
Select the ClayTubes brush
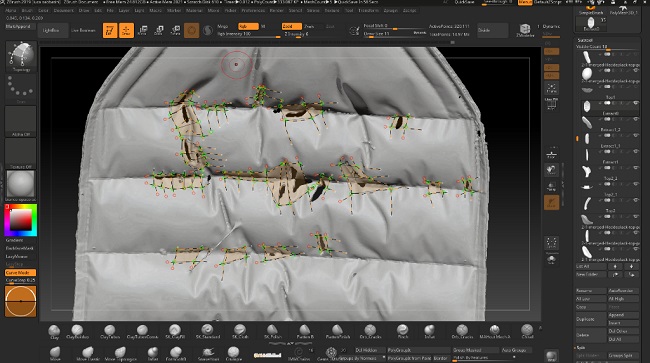(110, 332)
